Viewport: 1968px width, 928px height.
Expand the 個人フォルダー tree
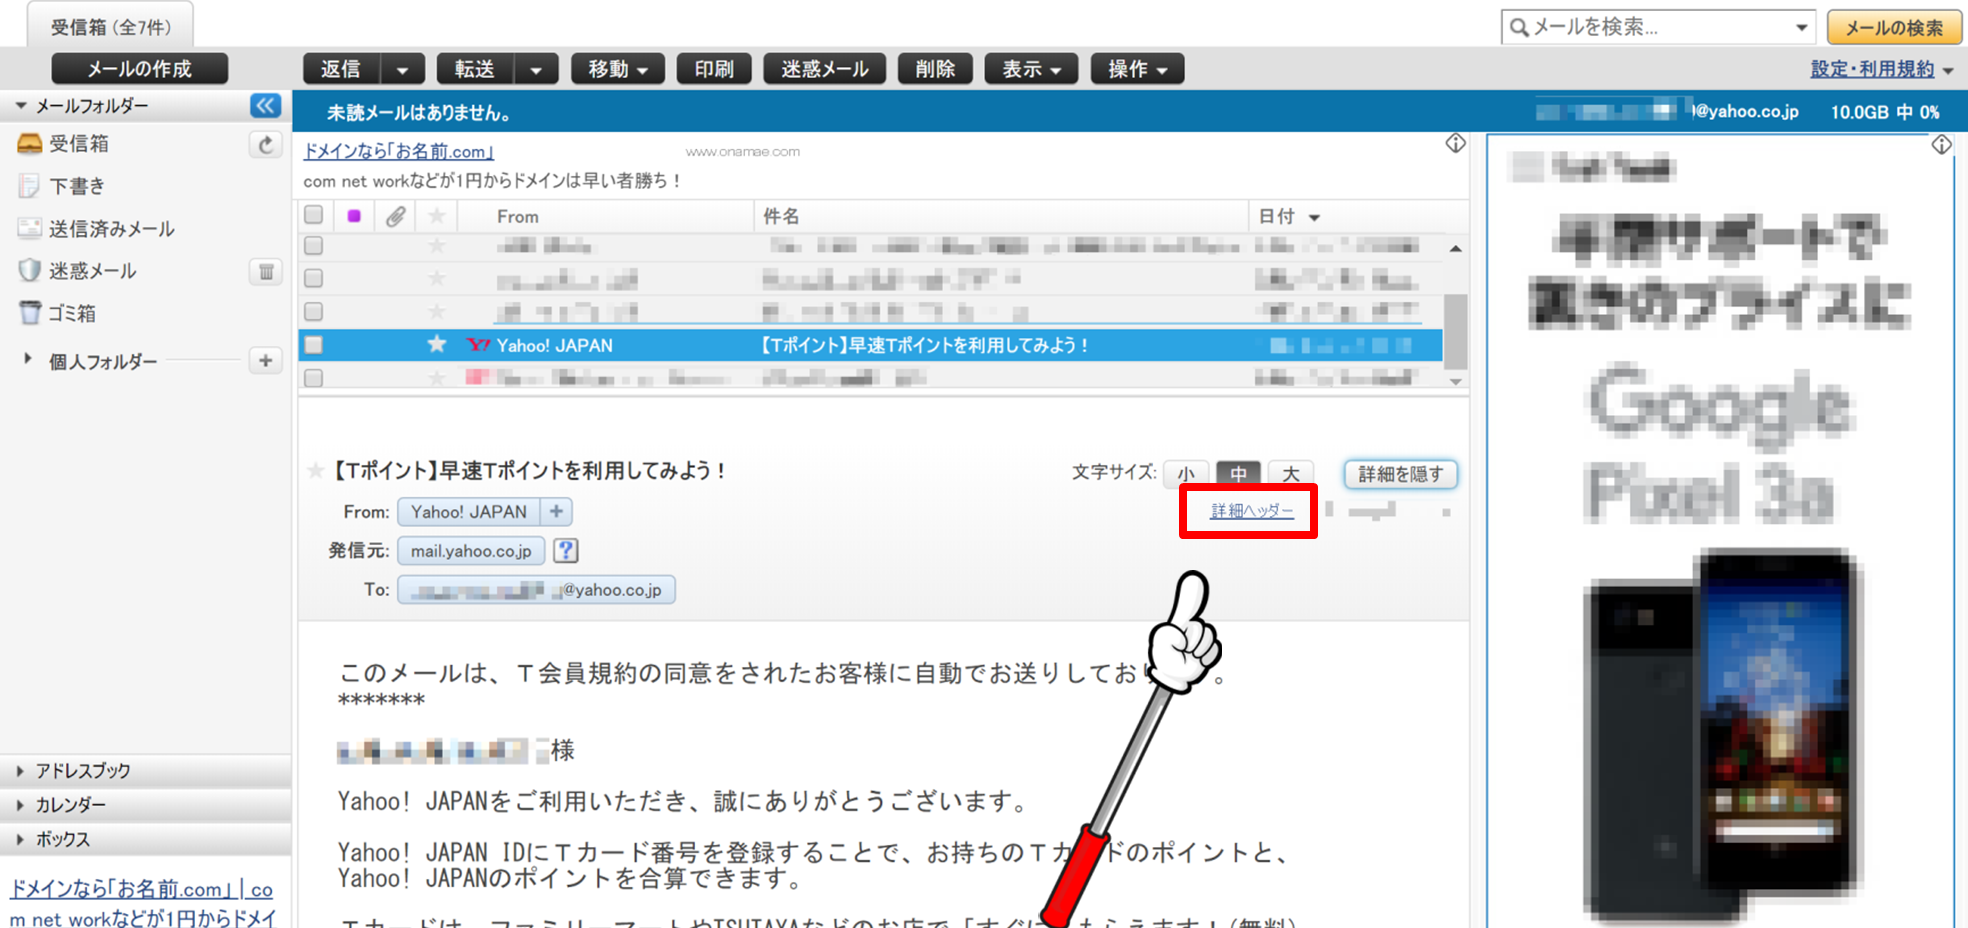click(x=27, y=359)
